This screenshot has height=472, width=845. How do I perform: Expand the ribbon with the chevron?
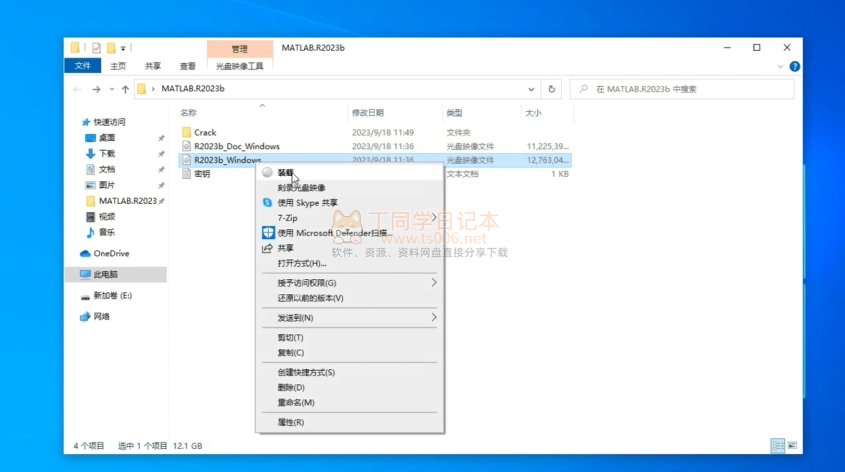pos(780,66)
